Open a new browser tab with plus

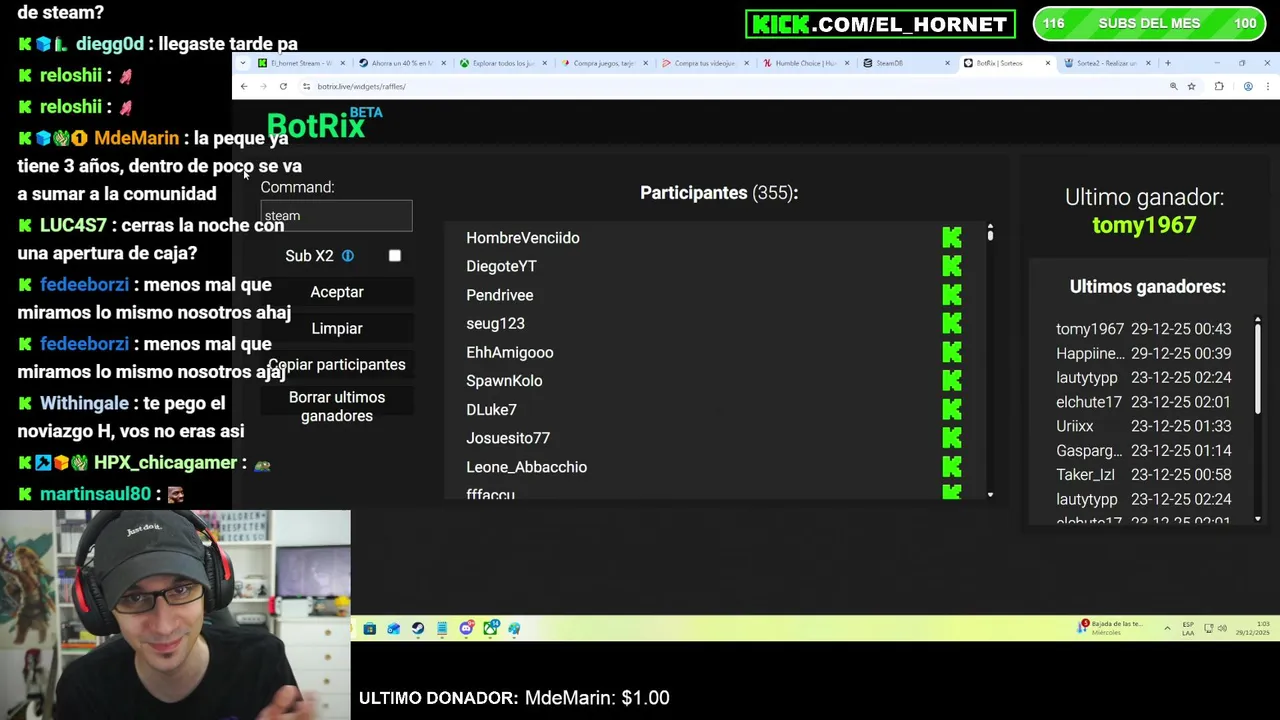coord(1168,63)
